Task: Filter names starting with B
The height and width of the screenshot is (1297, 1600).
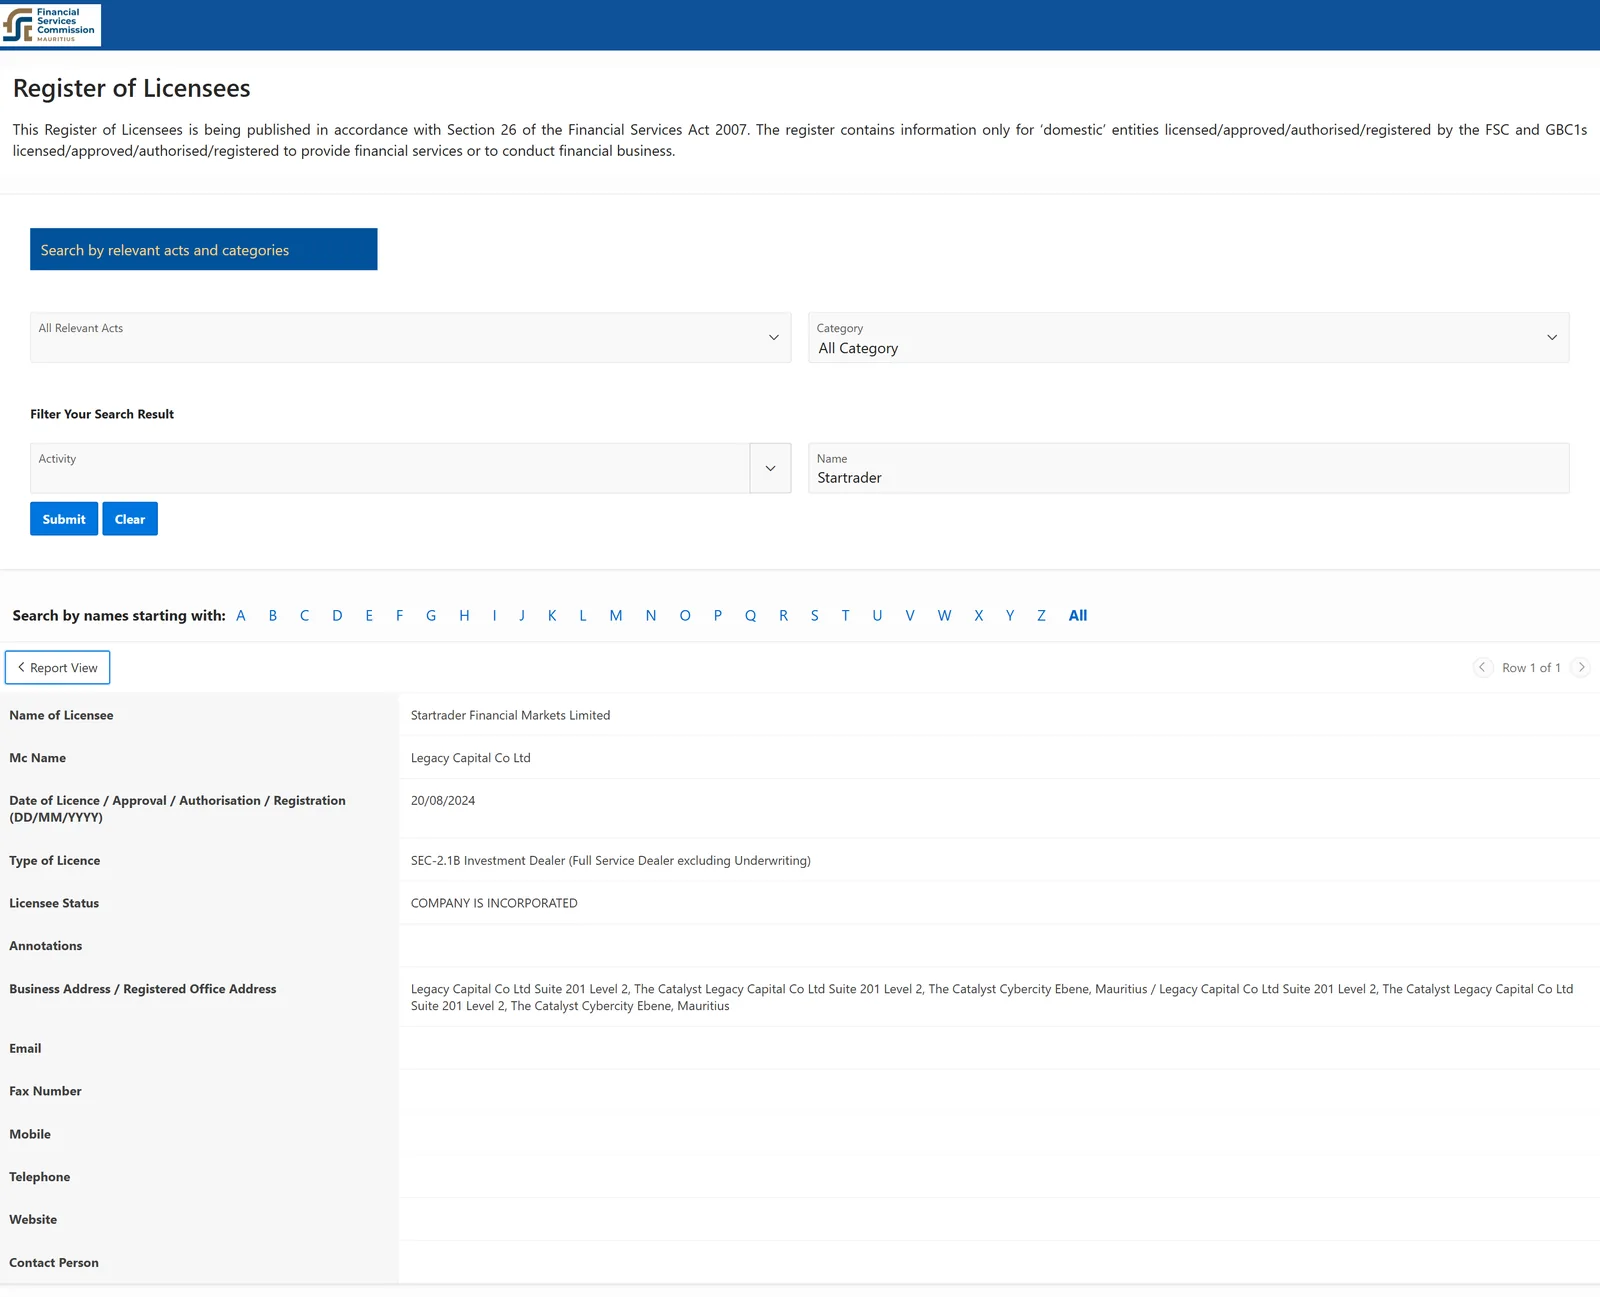Action: [273, 616]
